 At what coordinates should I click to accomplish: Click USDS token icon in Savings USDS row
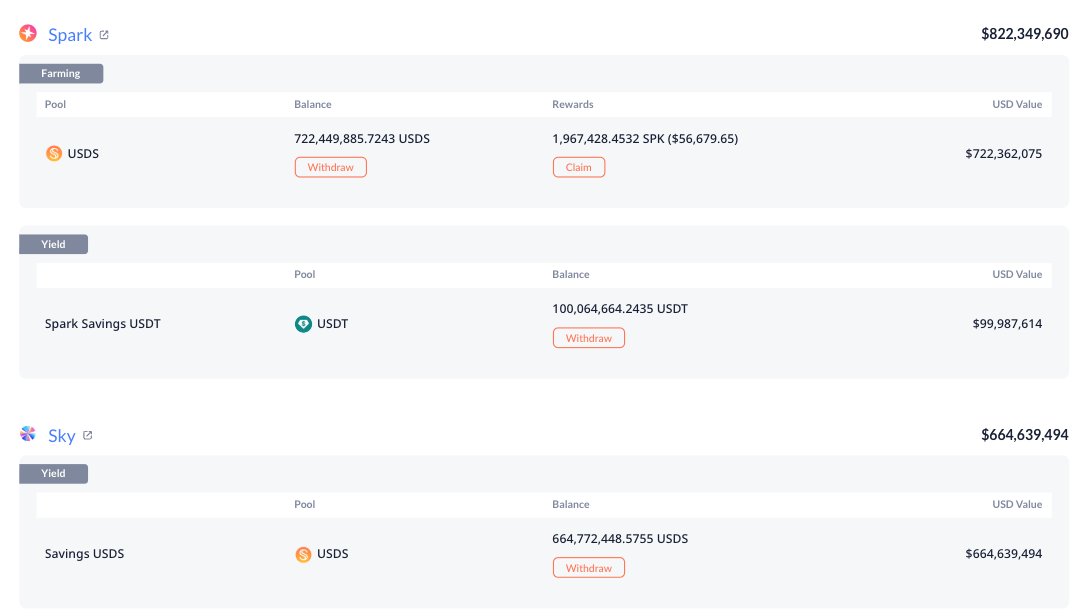pos(303,554)
